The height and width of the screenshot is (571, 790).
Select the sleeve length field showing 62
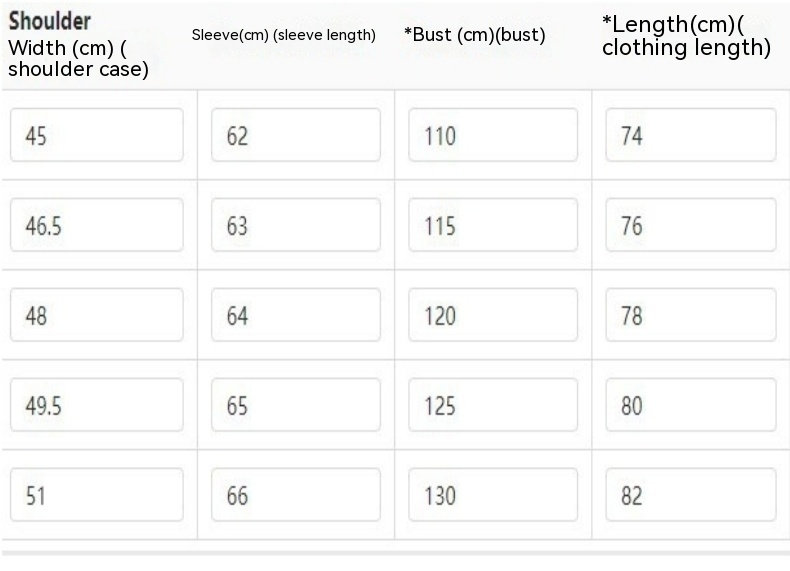click(x=296, y=135)
